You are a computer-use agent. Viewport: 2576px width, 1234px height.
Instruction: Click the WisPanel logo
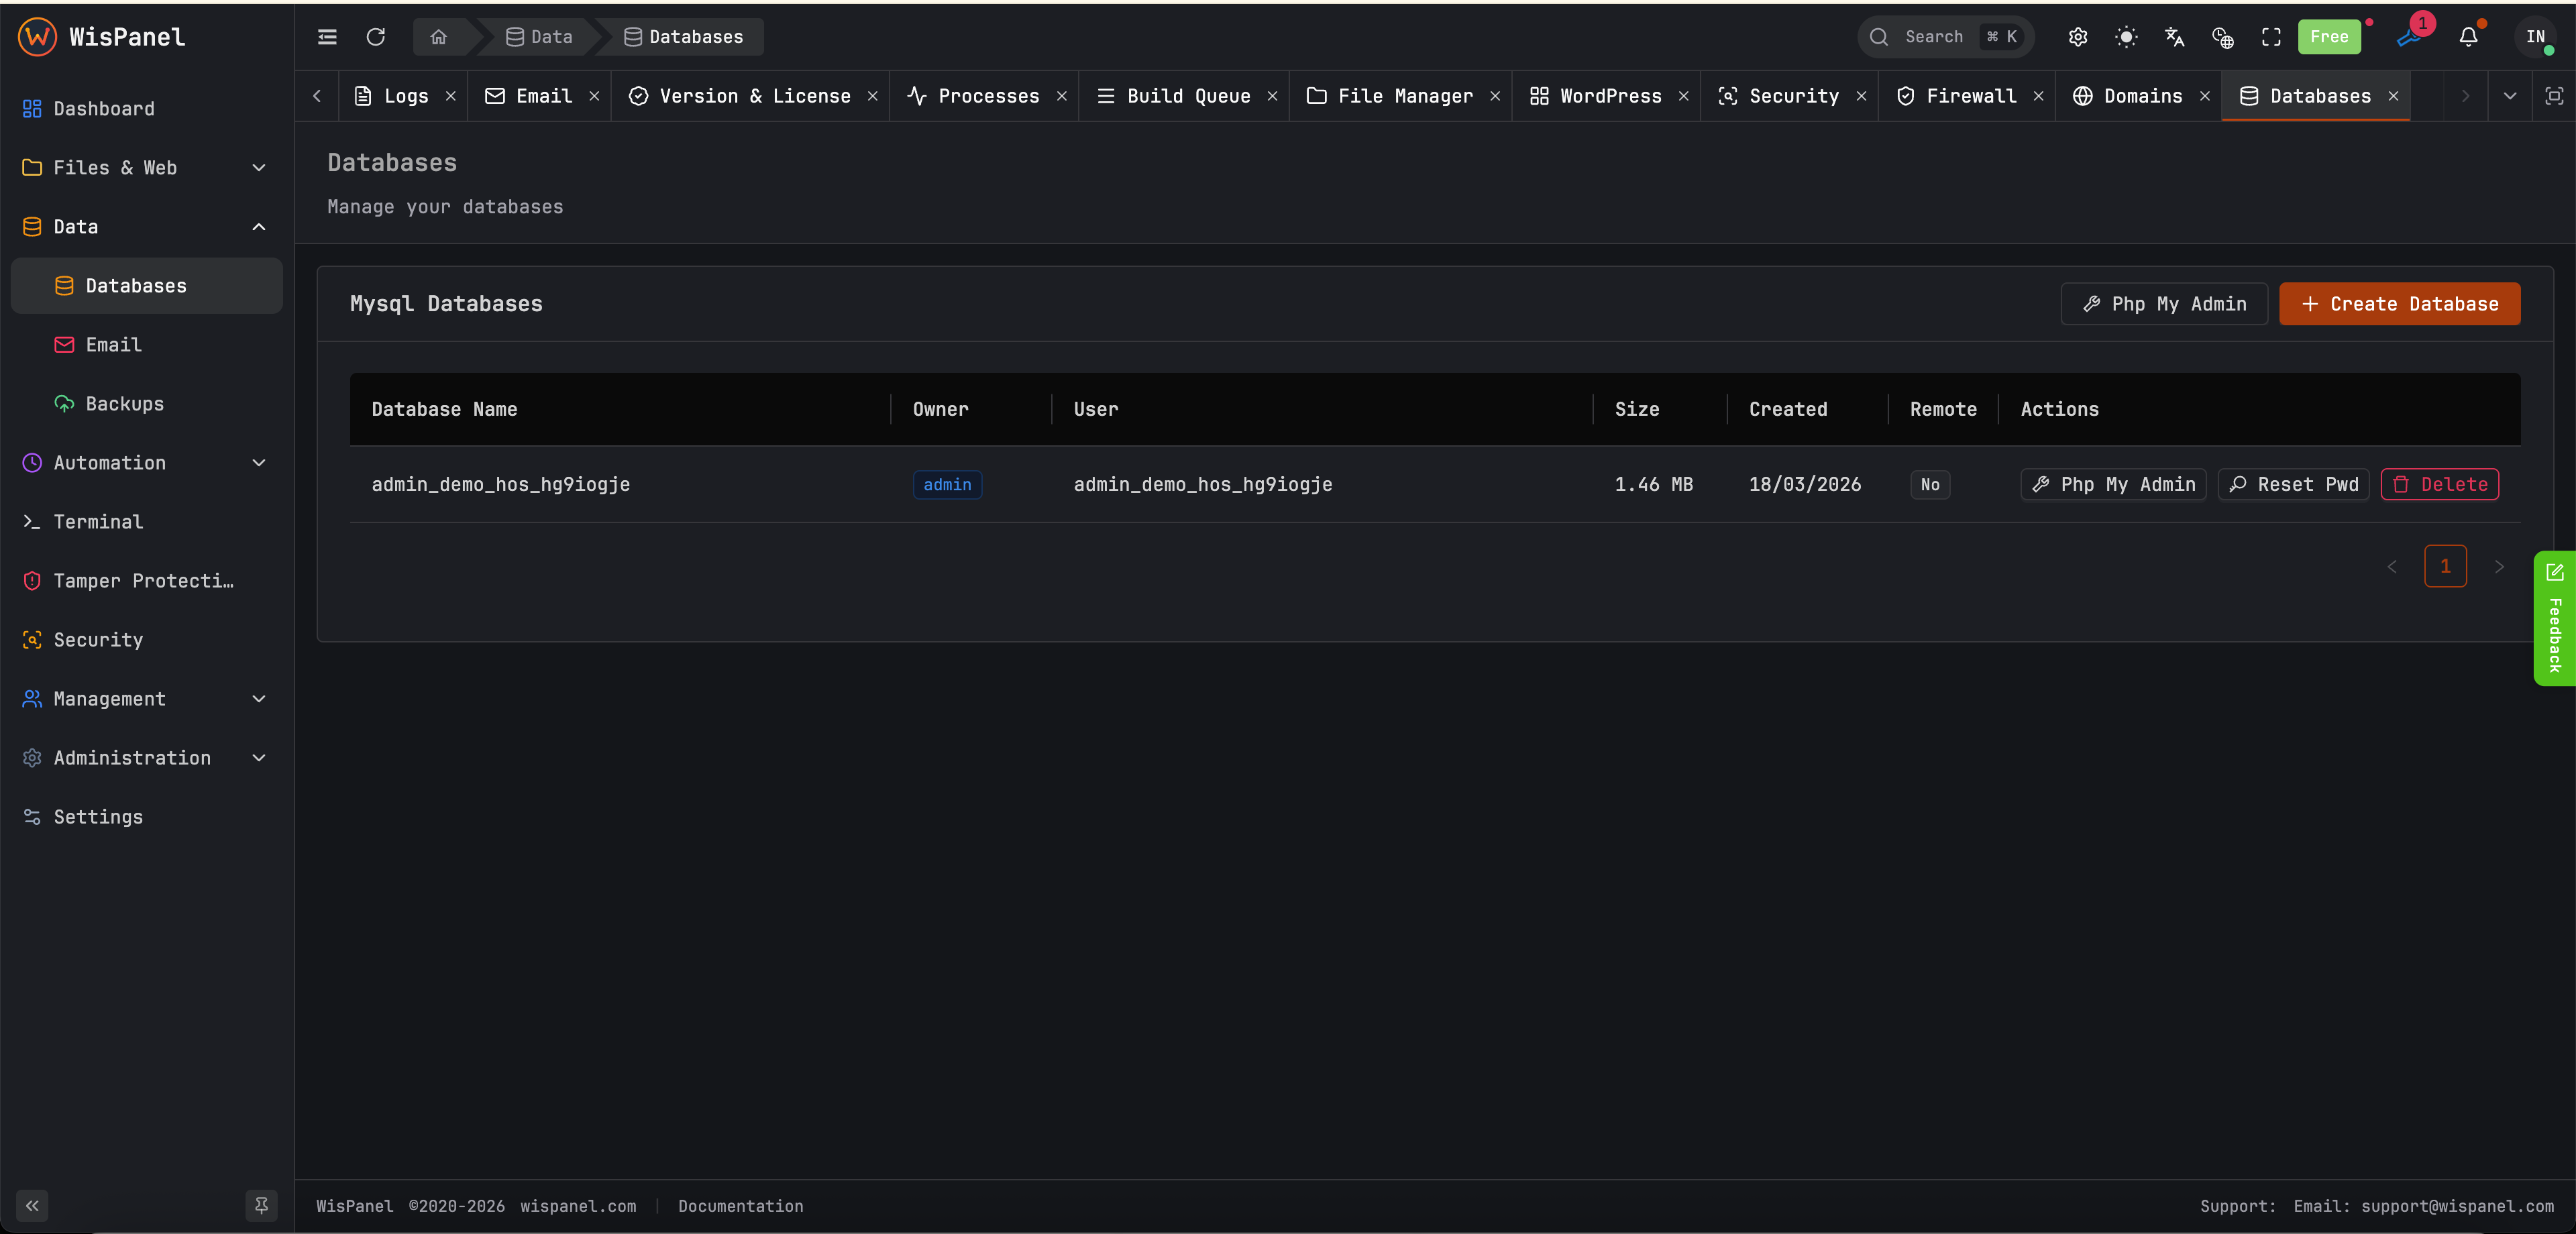click(102, 37)
